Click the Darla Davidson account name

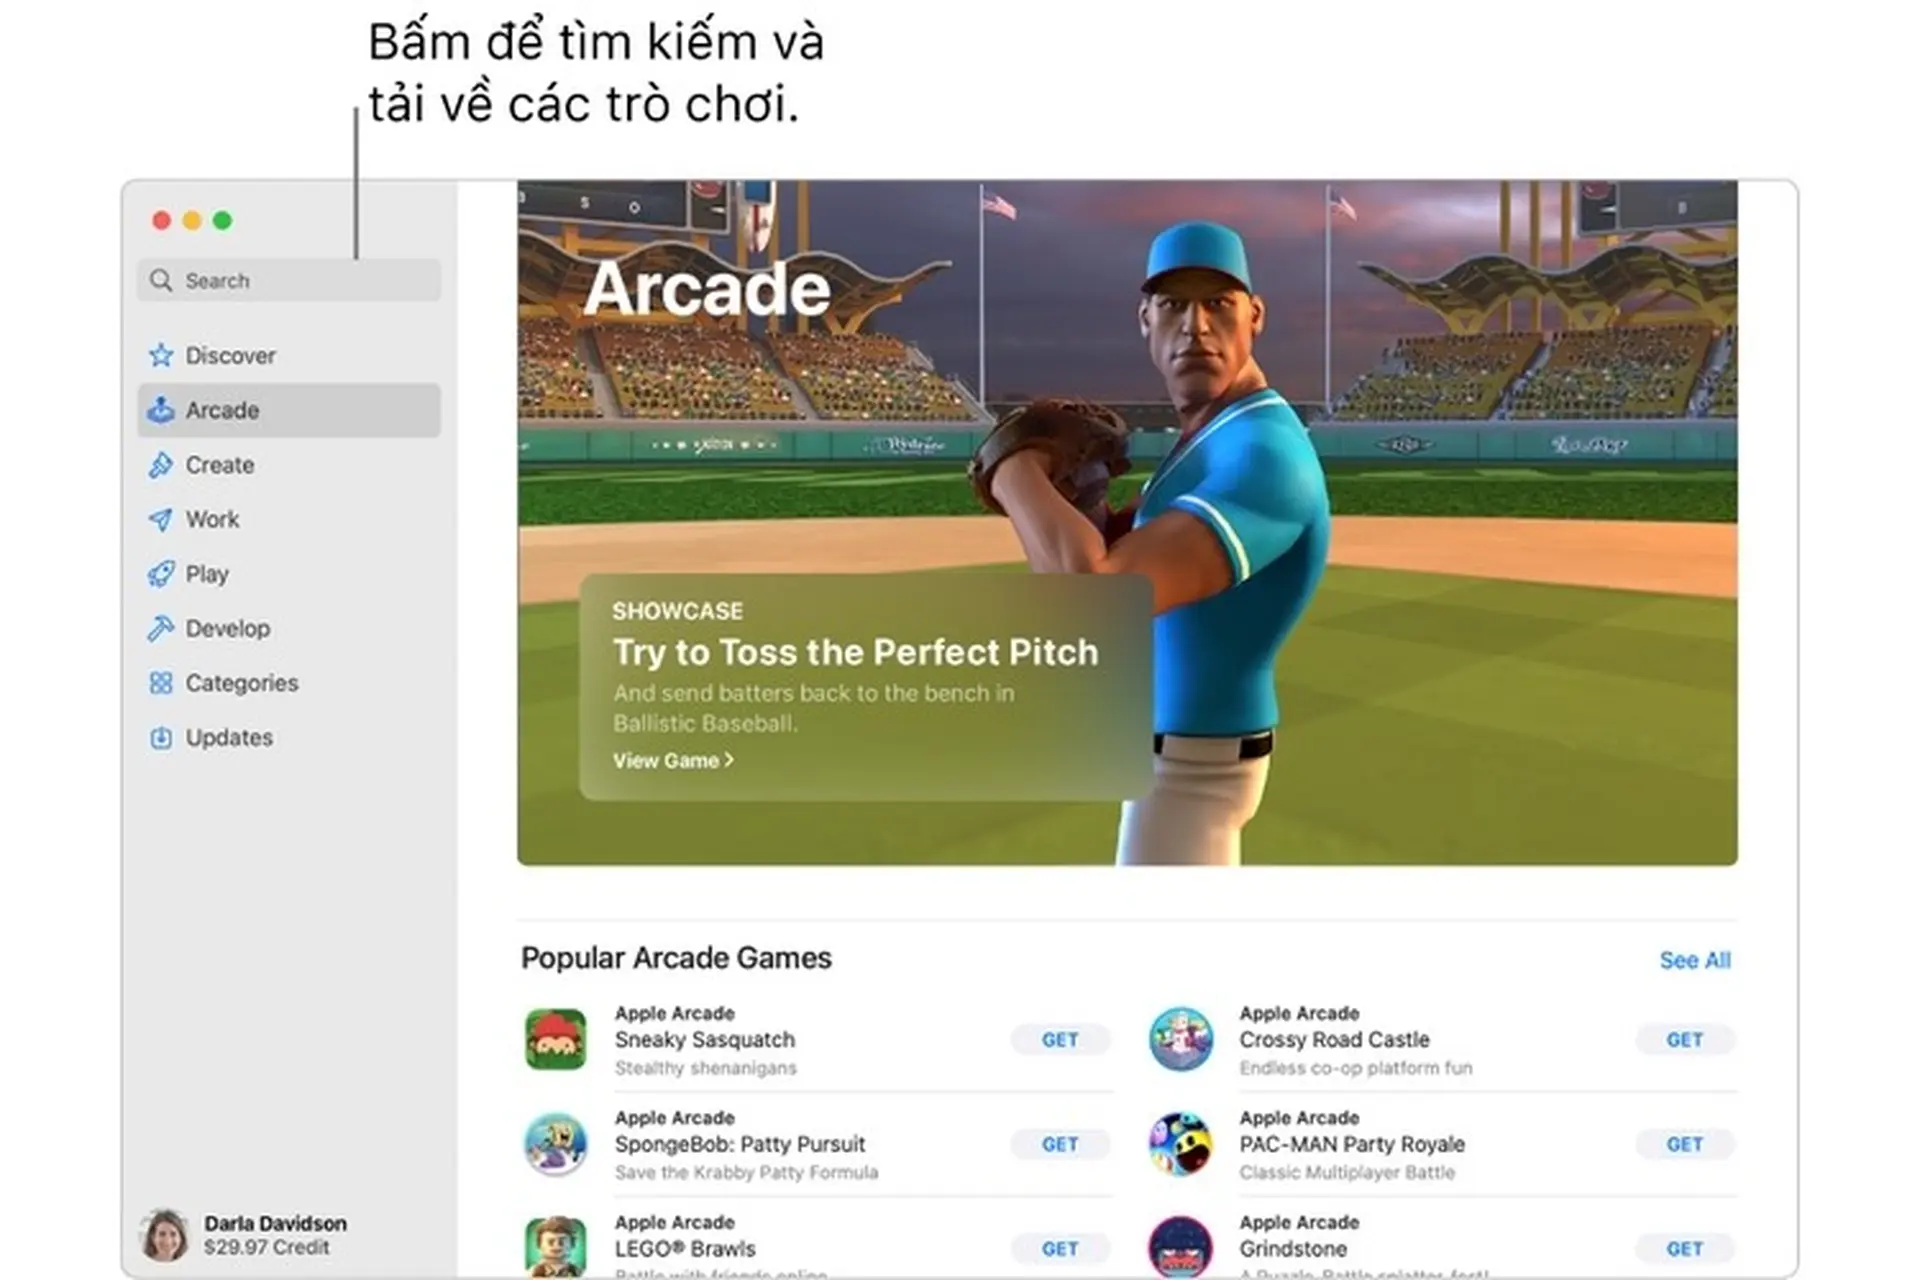(x=275, y=1223)
